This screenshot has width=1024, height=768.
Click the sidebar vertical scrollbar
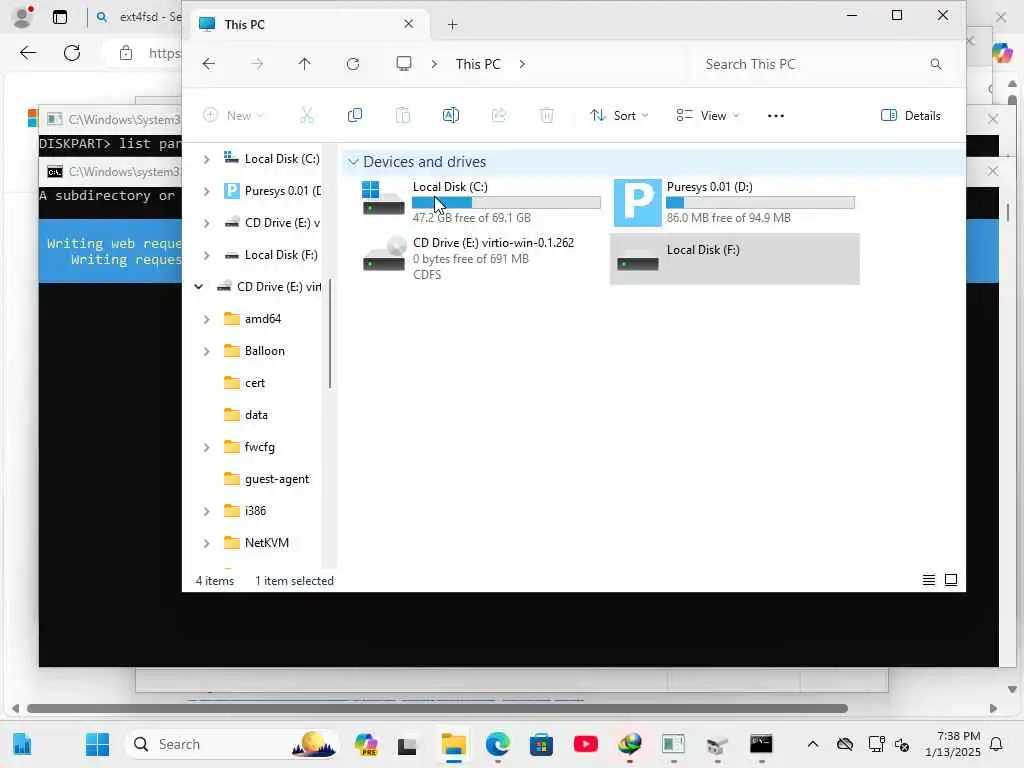pos(330,333)
